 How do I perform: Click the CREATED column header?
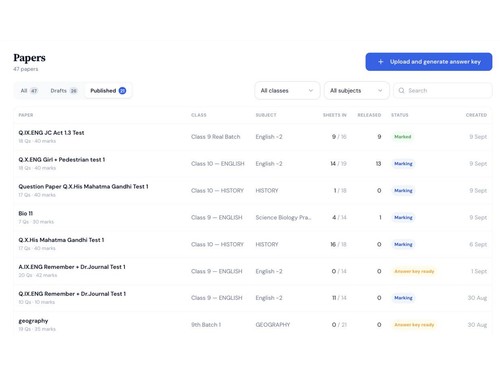[x=476, y=115]
